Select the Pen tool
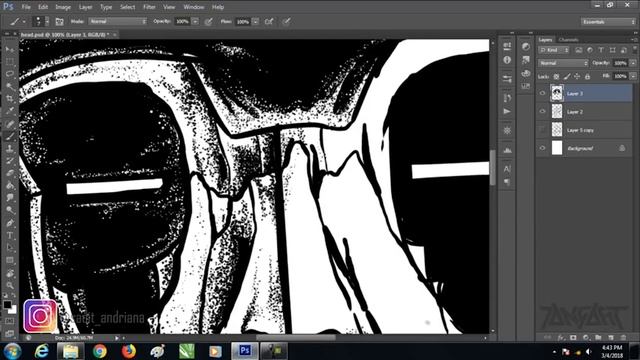This screenshot has height=360, width=640. pos(10,223)
